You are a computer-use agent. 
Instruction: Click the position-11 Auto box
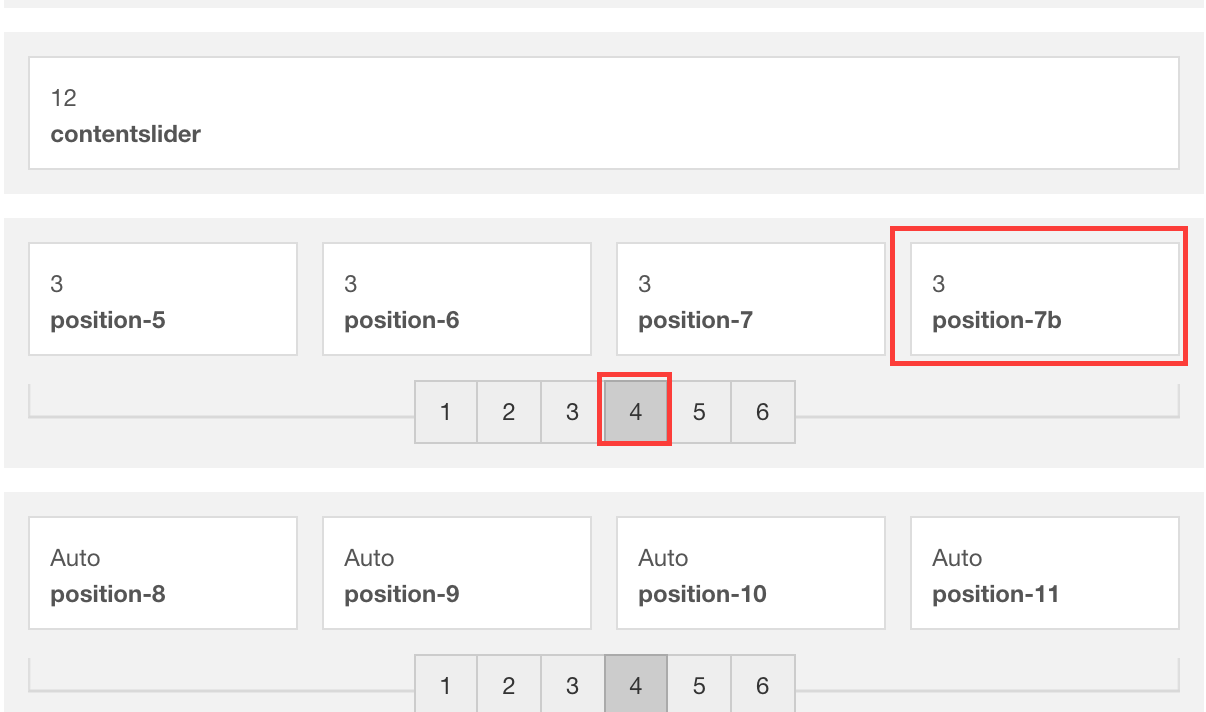[1045, 573]
